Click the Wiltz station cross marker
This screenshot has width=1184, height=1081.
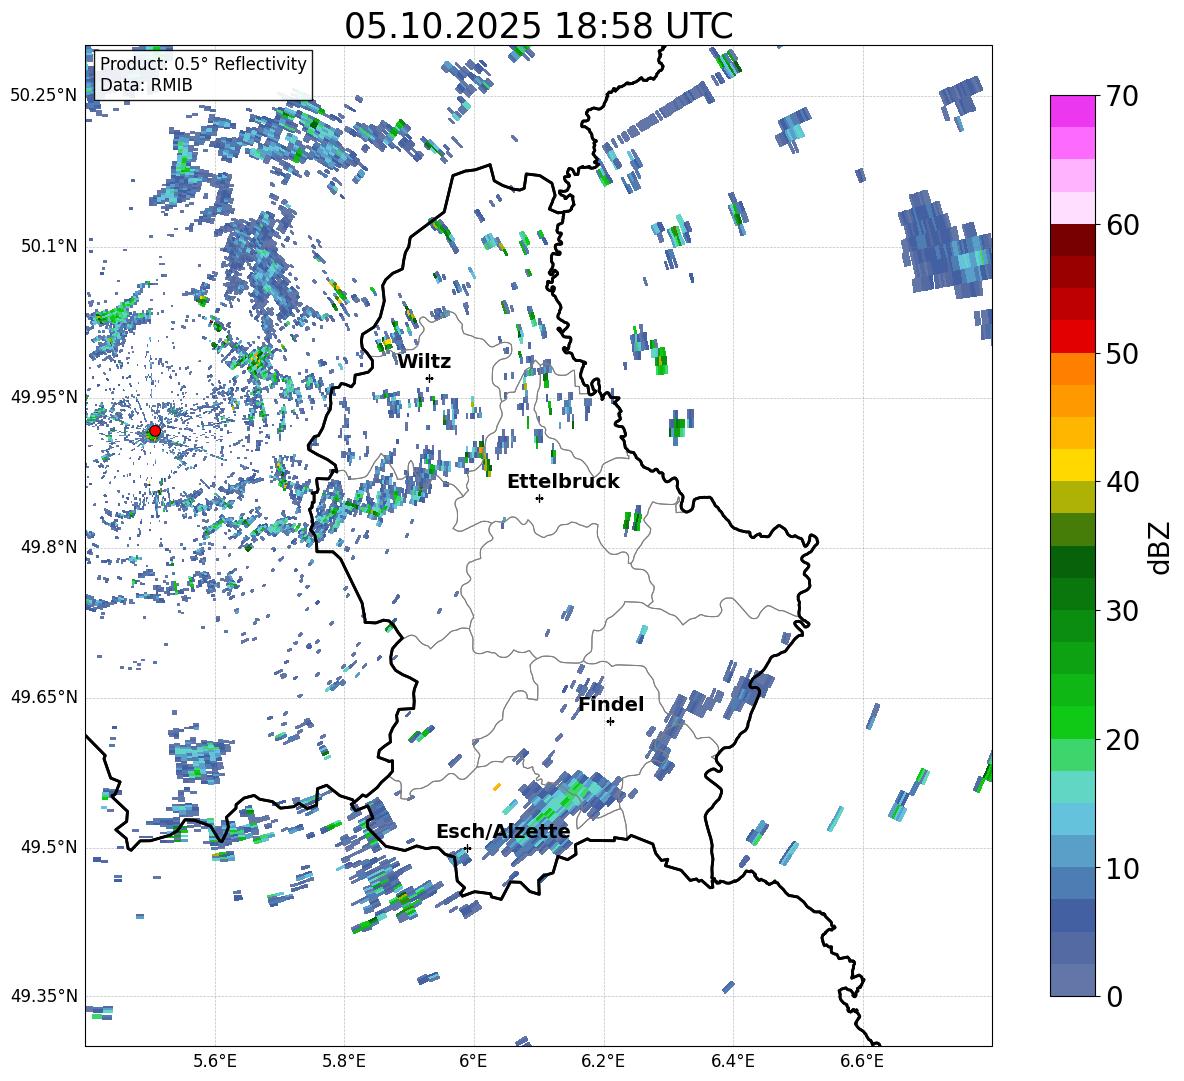coord(430,378)
